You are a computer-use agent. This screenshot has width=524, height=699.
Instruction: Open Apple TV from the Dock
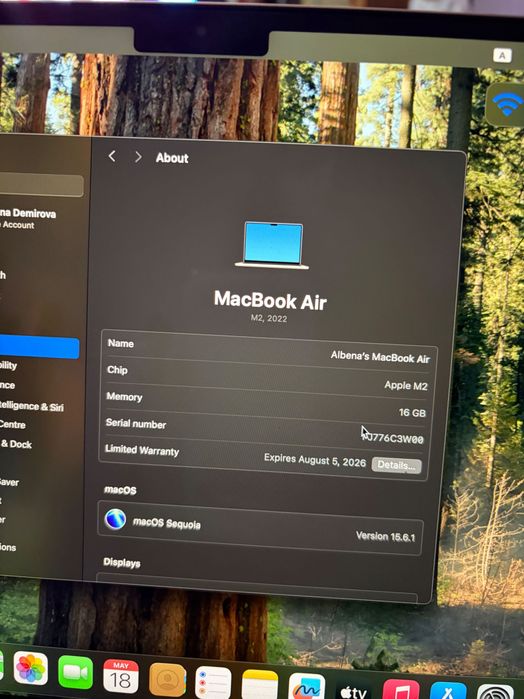click(x=353, y=689)
